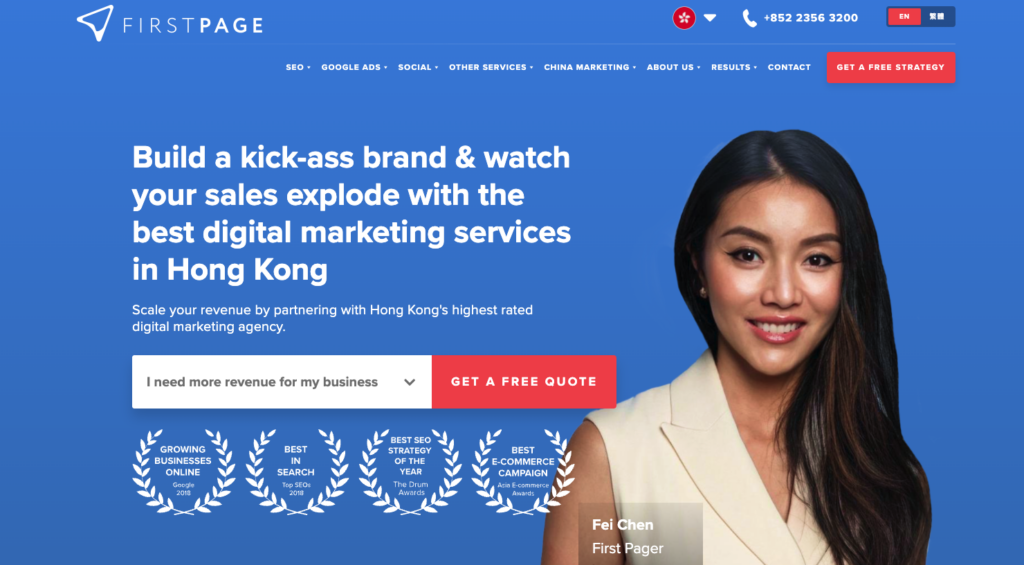This screenshot has width=1024, height=565.
Task: Click the First Page paper plane logo
Action: (95, 23)
